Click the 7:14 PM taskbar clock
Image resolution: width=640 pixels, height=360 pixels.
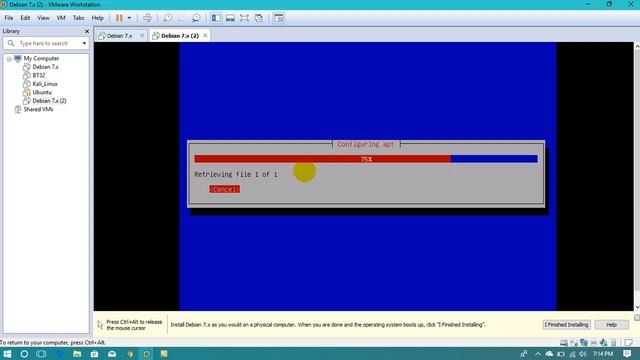pyautogui.click(x=603, y=354)
